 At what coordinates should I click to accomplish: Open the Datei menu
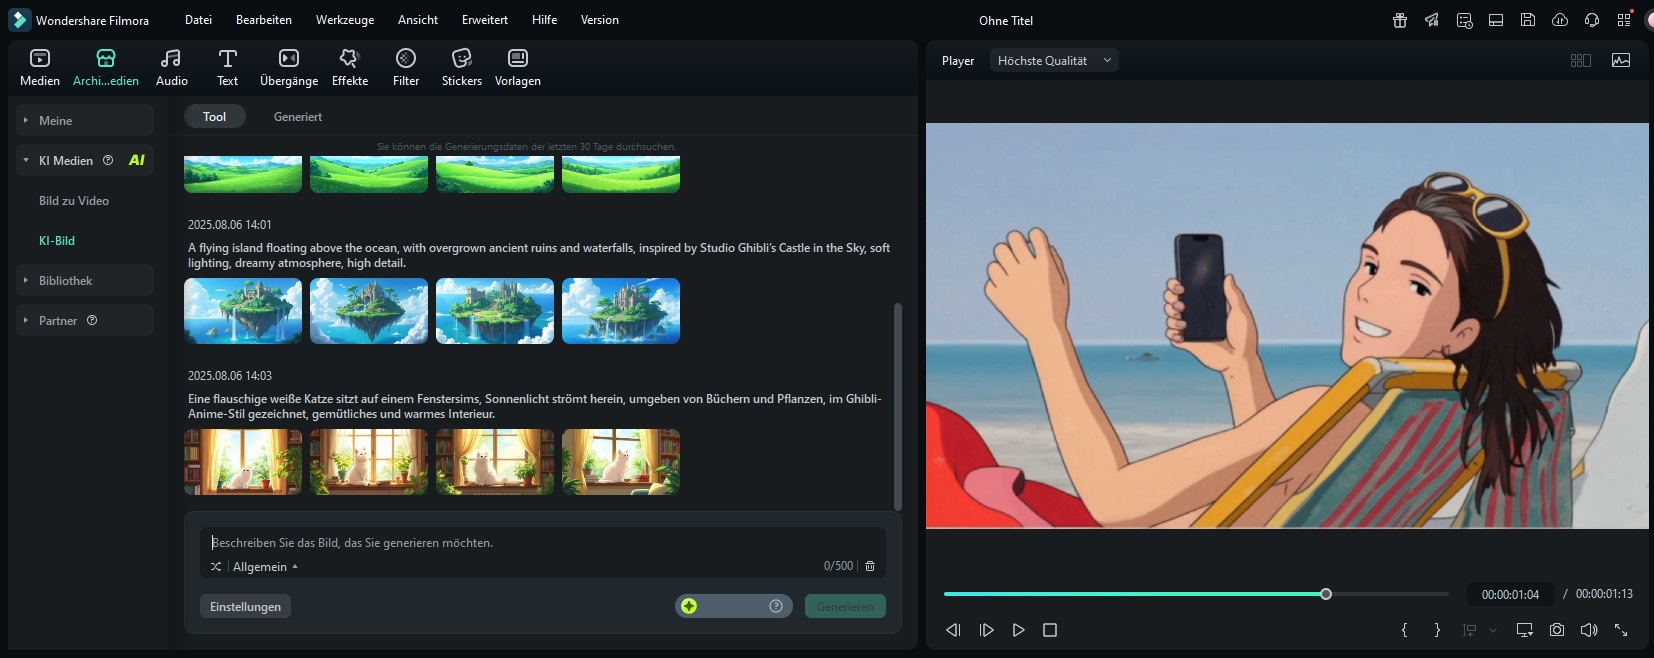(x=198, y=20)
